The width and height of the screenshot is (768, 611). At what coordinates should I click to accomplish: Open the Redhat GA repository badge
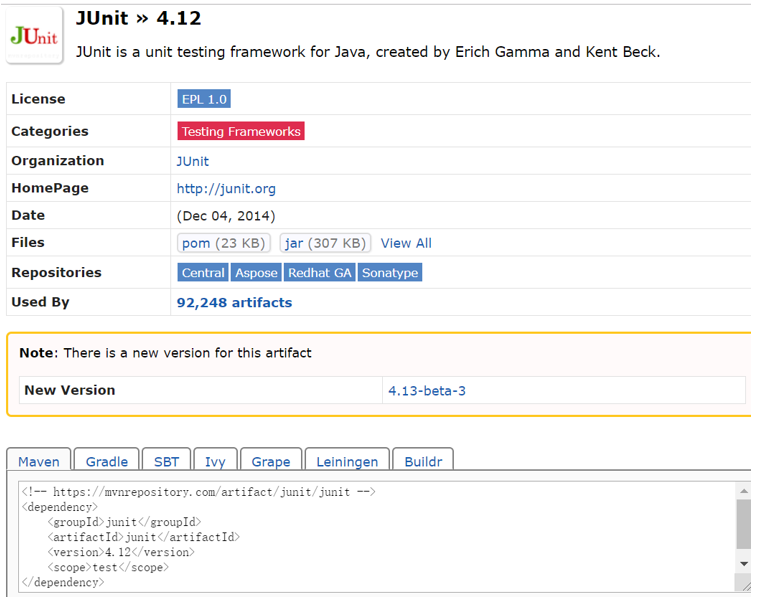pyautogui.click(x=319, y=272)
